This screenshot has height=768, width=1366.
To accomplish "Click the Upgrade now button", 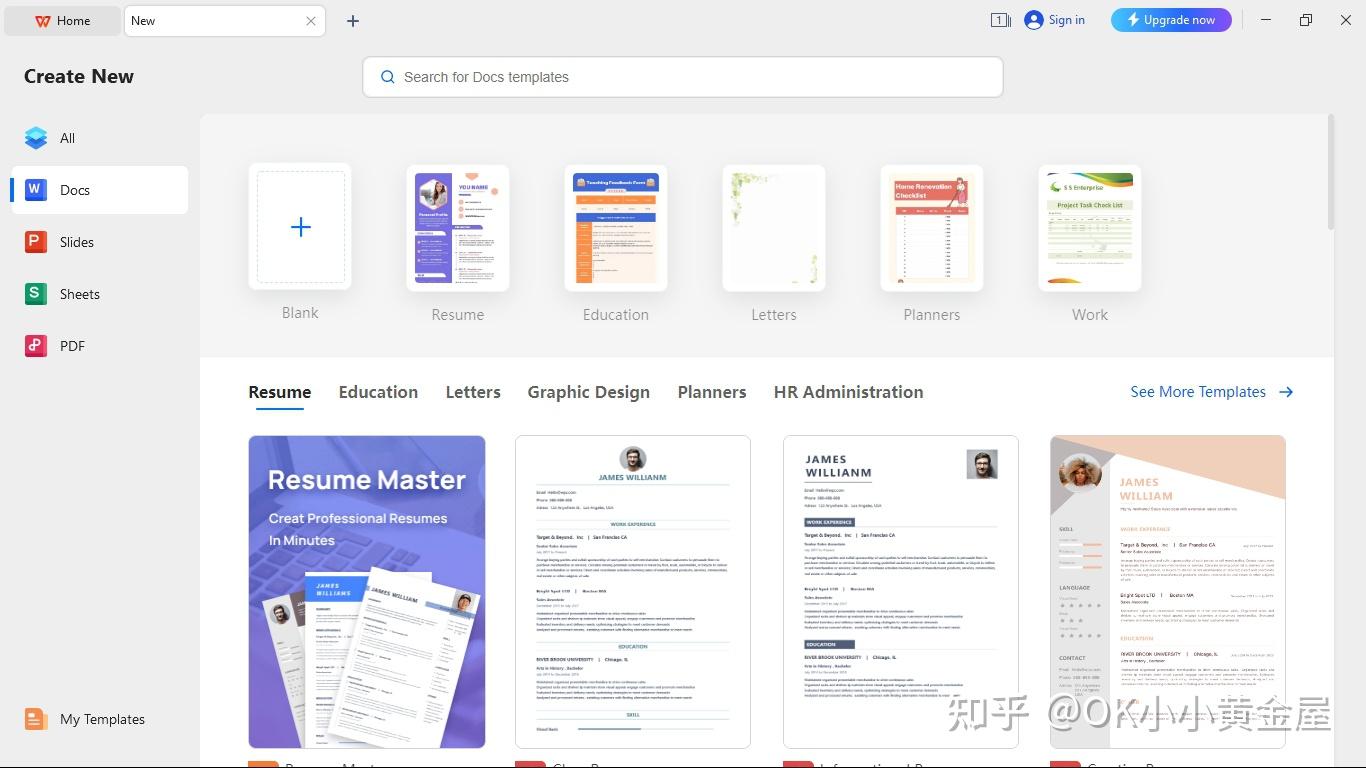I will click(1170, 20).
